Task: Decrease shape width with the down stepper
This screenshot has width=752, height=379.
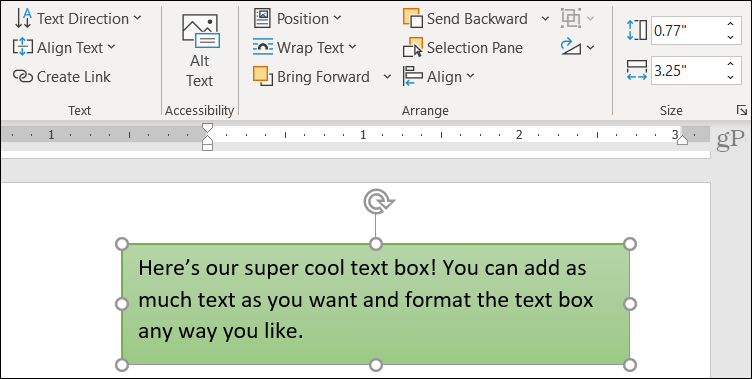Action: [730, 77]
